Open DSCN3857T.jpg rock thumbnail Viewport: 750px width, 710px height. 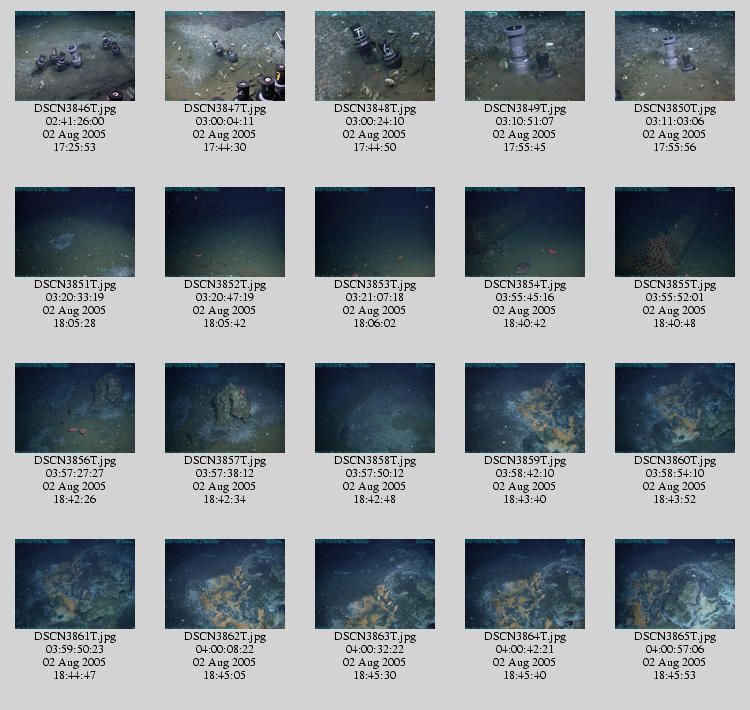click(225, 408)
